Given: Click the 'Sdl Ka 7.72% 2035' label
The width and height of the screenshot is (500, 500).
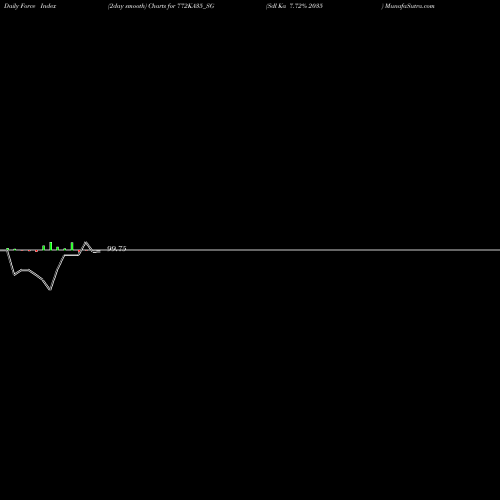Looking at the screenshot, I should 294,6.
